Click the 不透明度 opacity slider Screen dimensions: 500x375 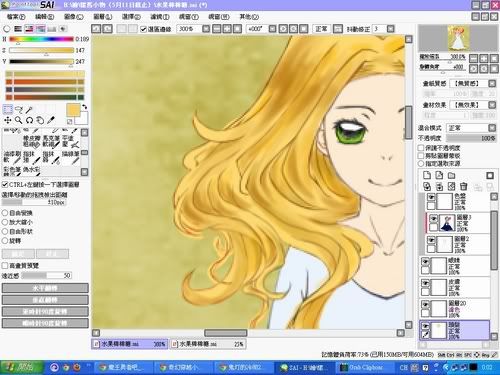click(471, 138)
